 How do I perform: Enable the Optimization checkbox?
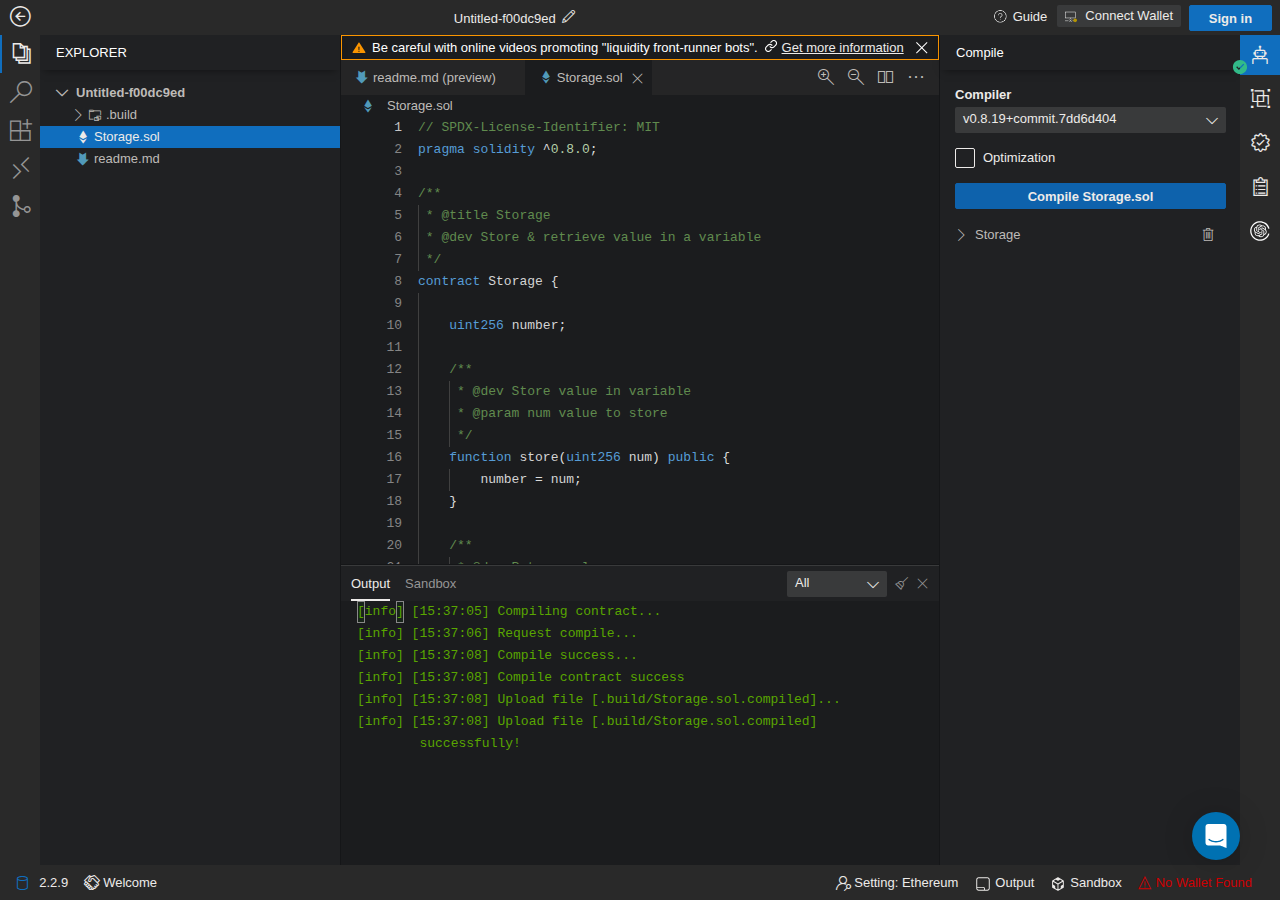click(x=965, y=158)
